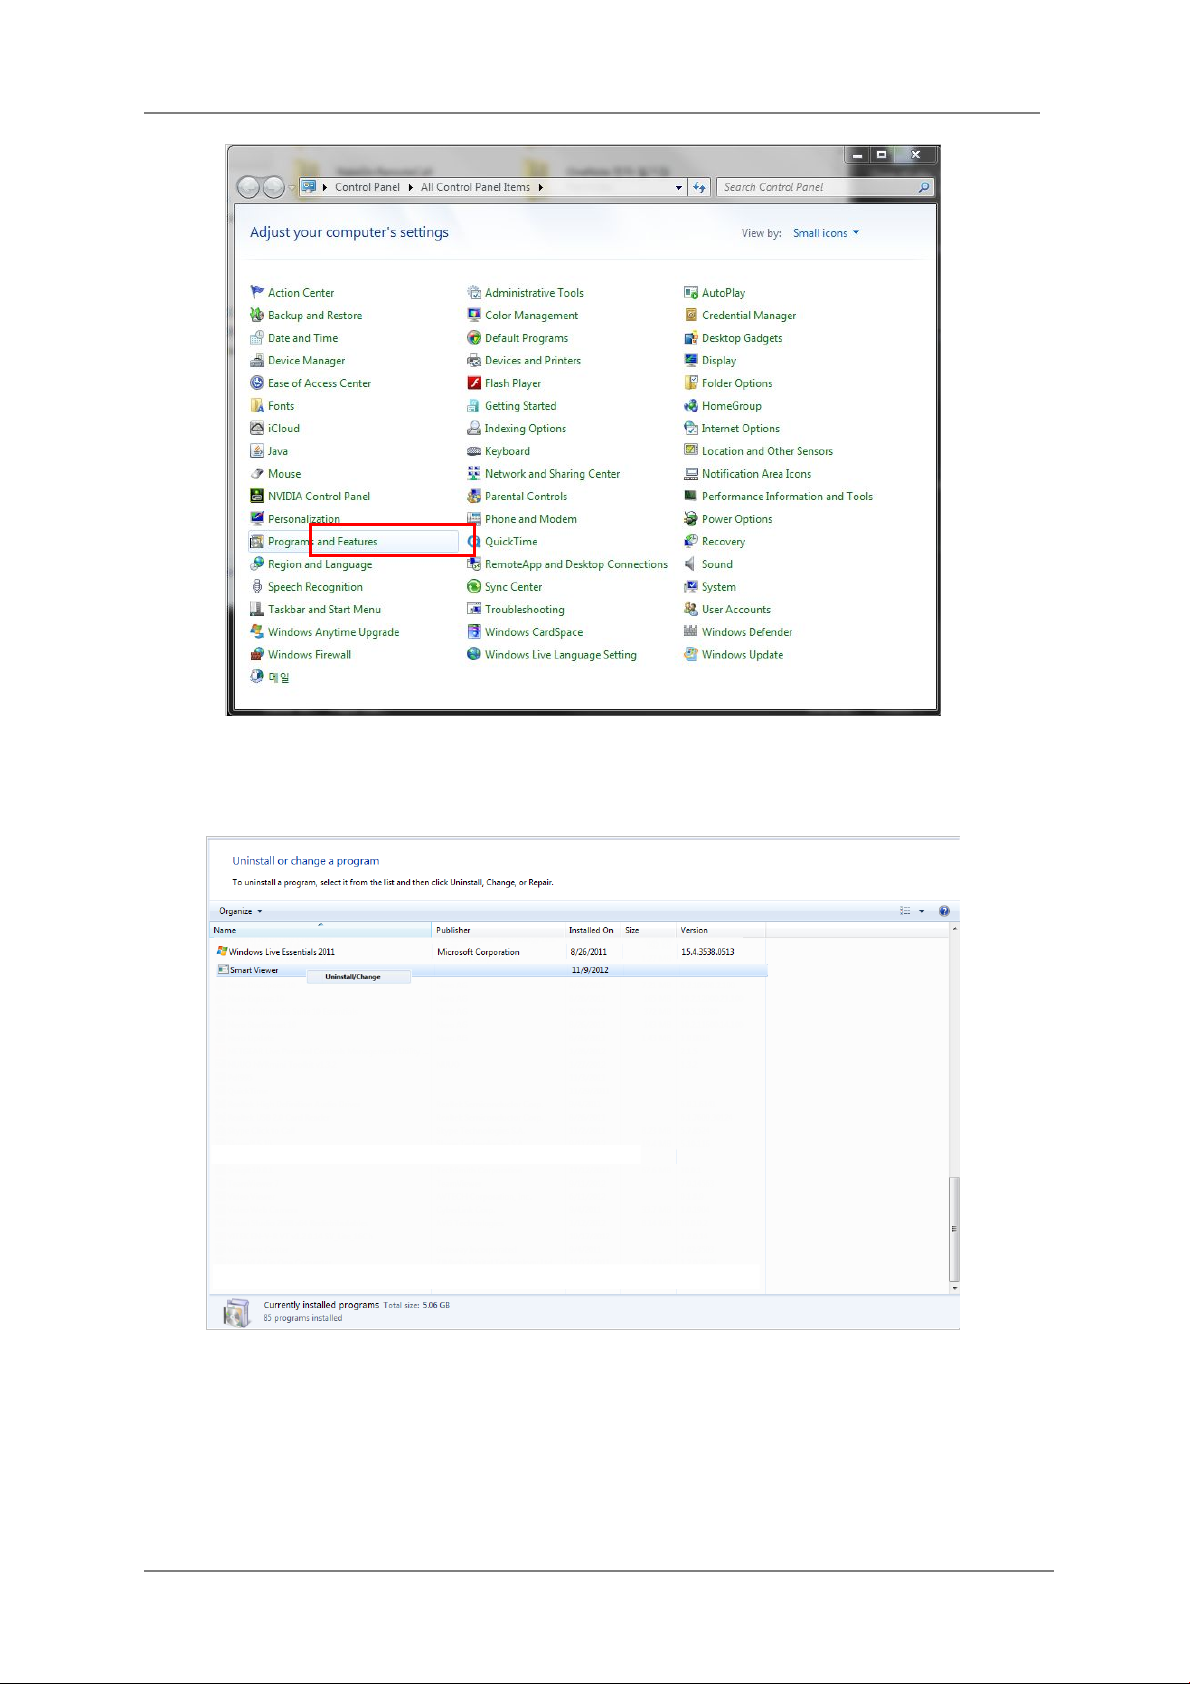Click the Installed On column header
This screenshot has height=1684, width=1190.
click(x=592, y=930)
